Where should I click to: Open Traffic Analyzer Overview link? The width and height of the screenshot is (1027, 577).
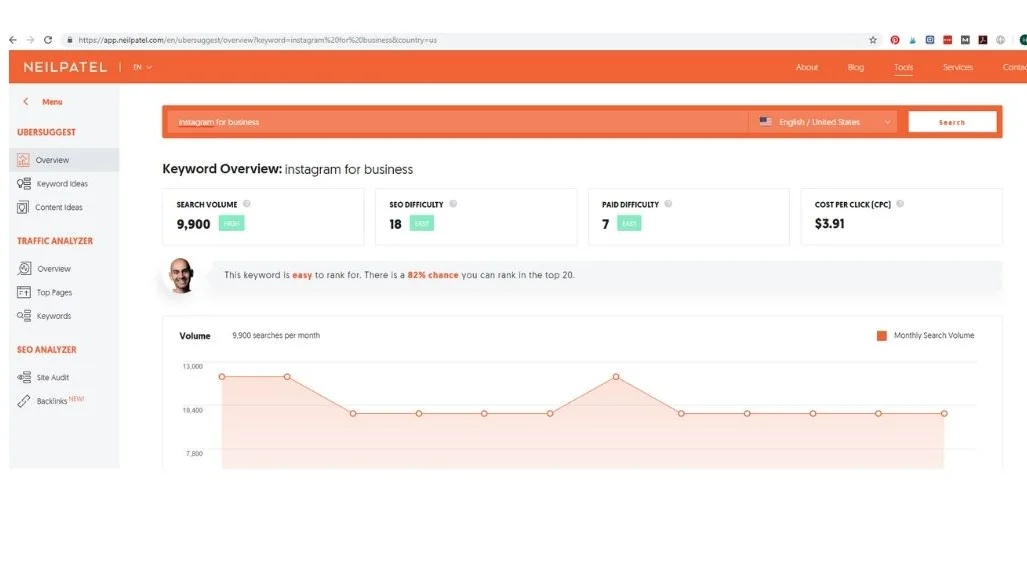[x=54, y=269]
